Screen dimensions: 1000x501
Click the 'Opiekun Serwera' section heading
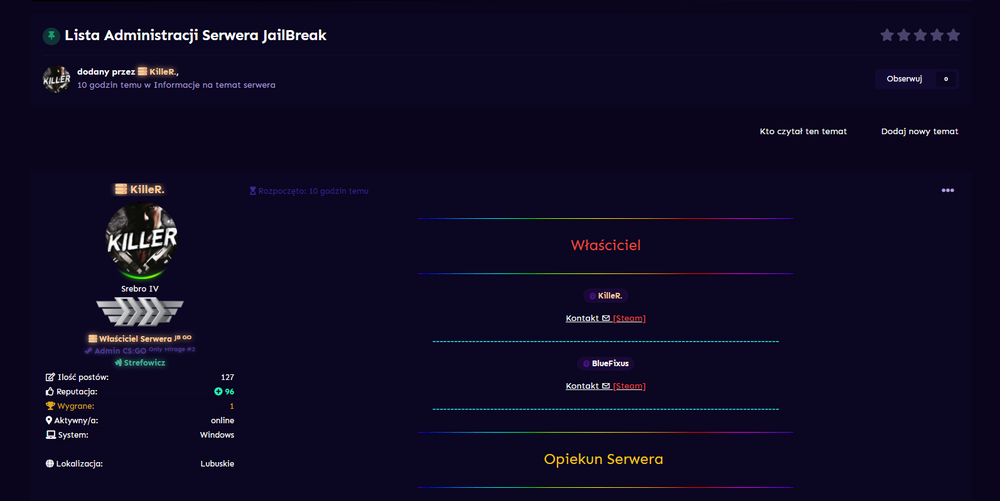[603, 460]
